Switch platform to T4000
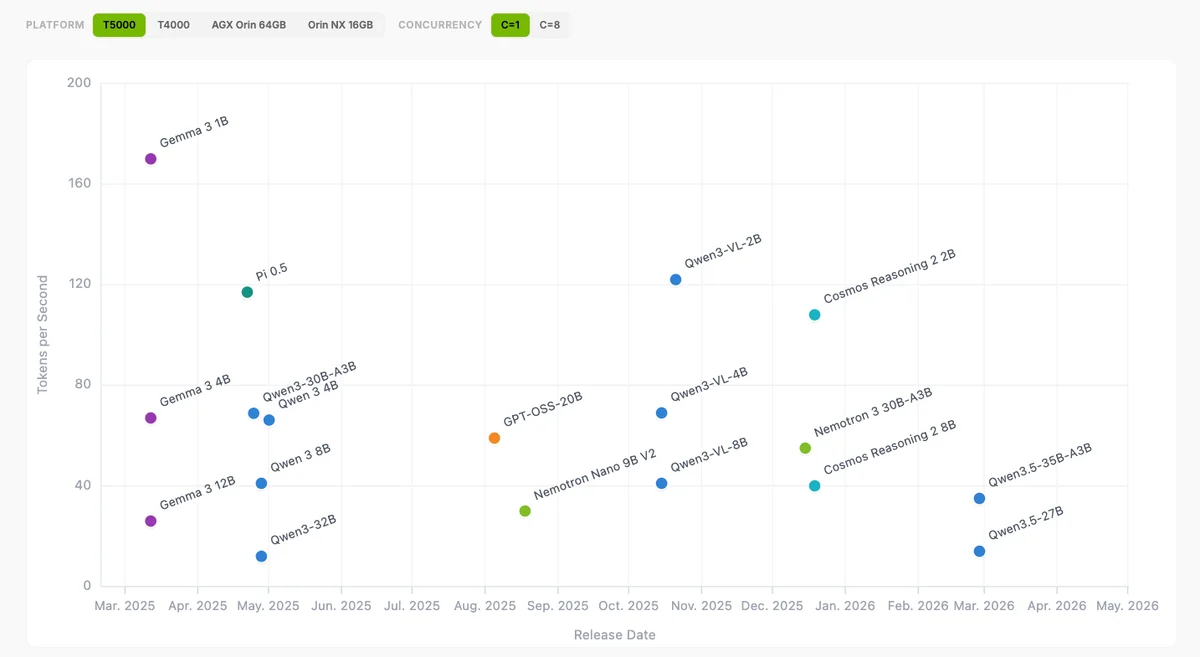This screenshot has width=1200, height=657. click(x=173, y=25)
